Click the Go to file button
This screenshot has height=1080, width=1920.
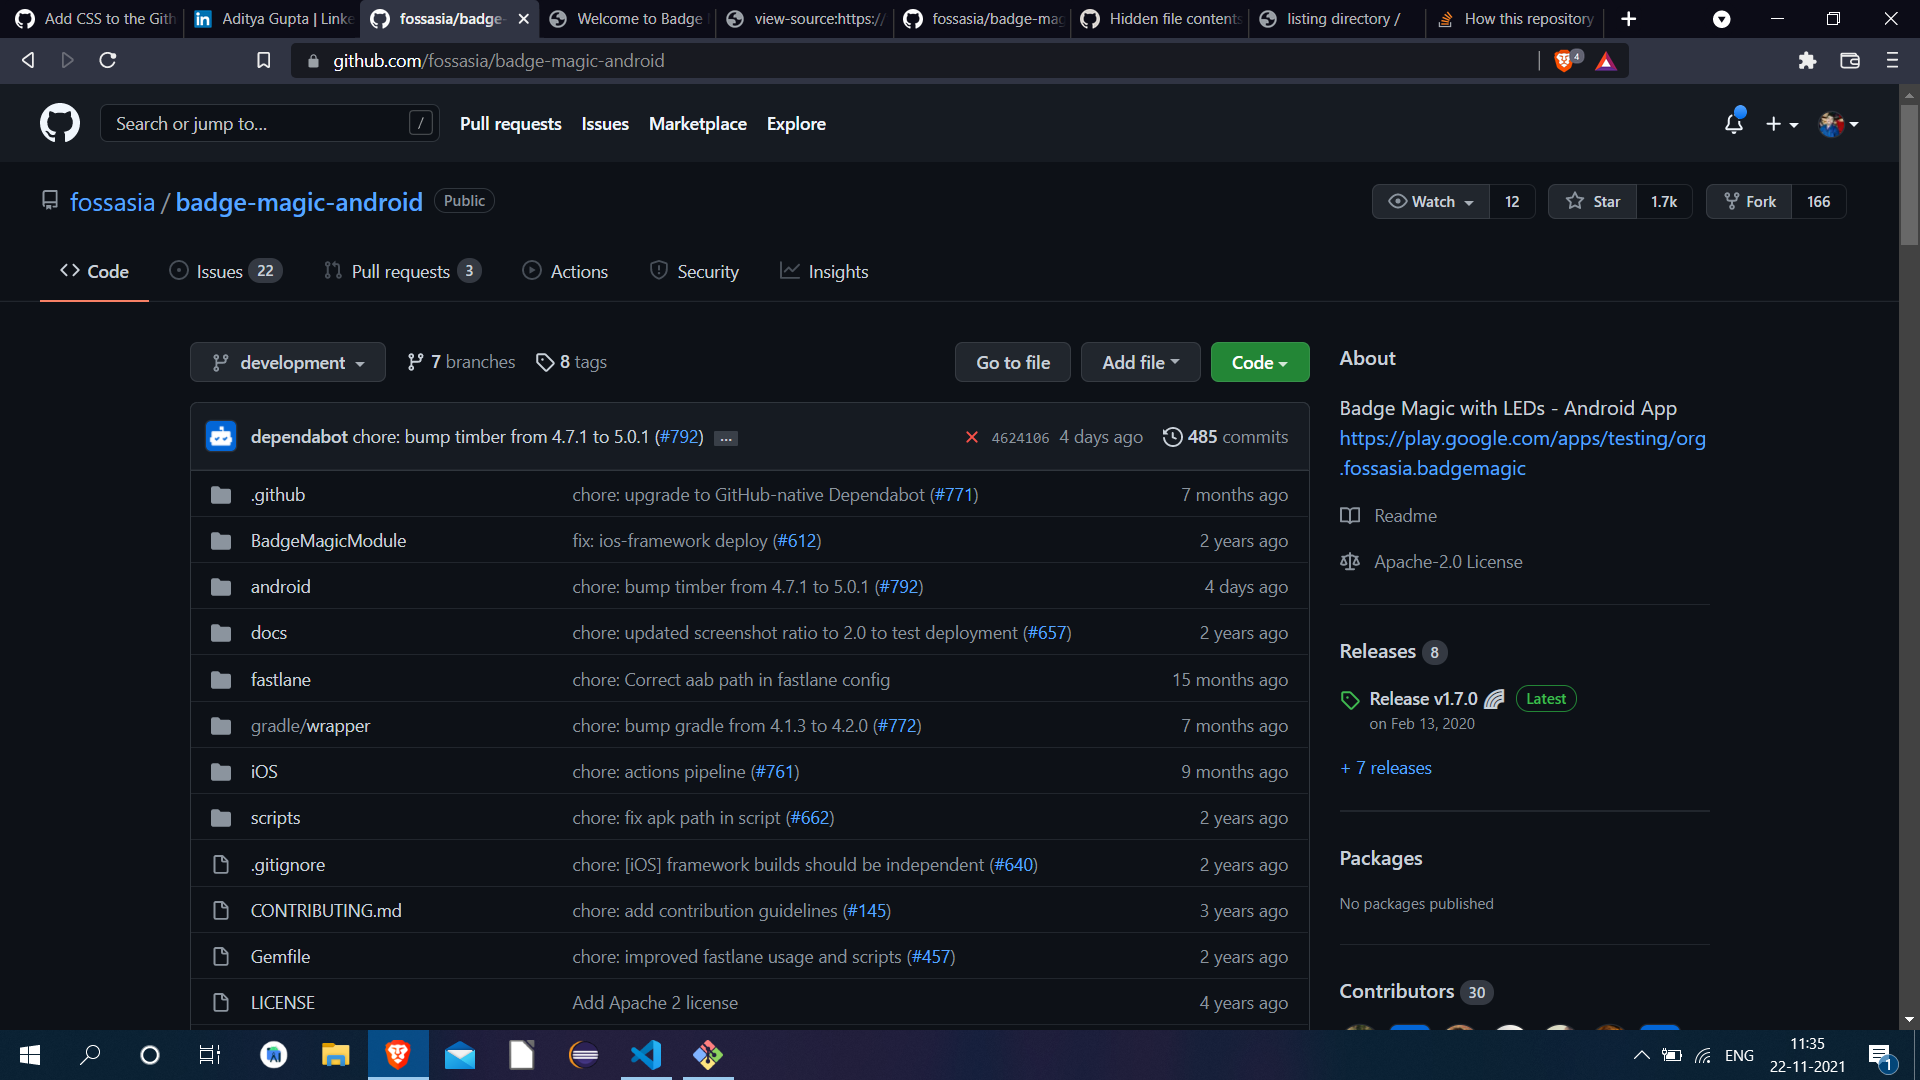tap(1013, 361)
